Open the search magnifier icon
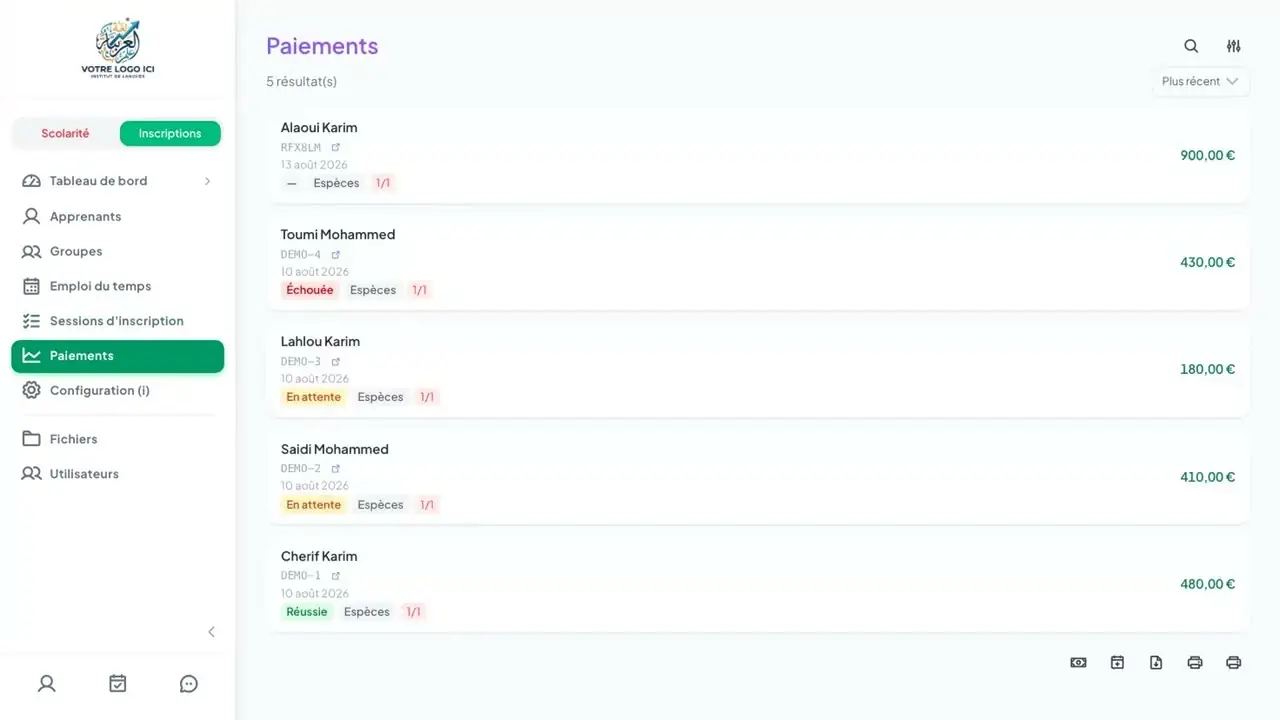 pos(1191,46)
